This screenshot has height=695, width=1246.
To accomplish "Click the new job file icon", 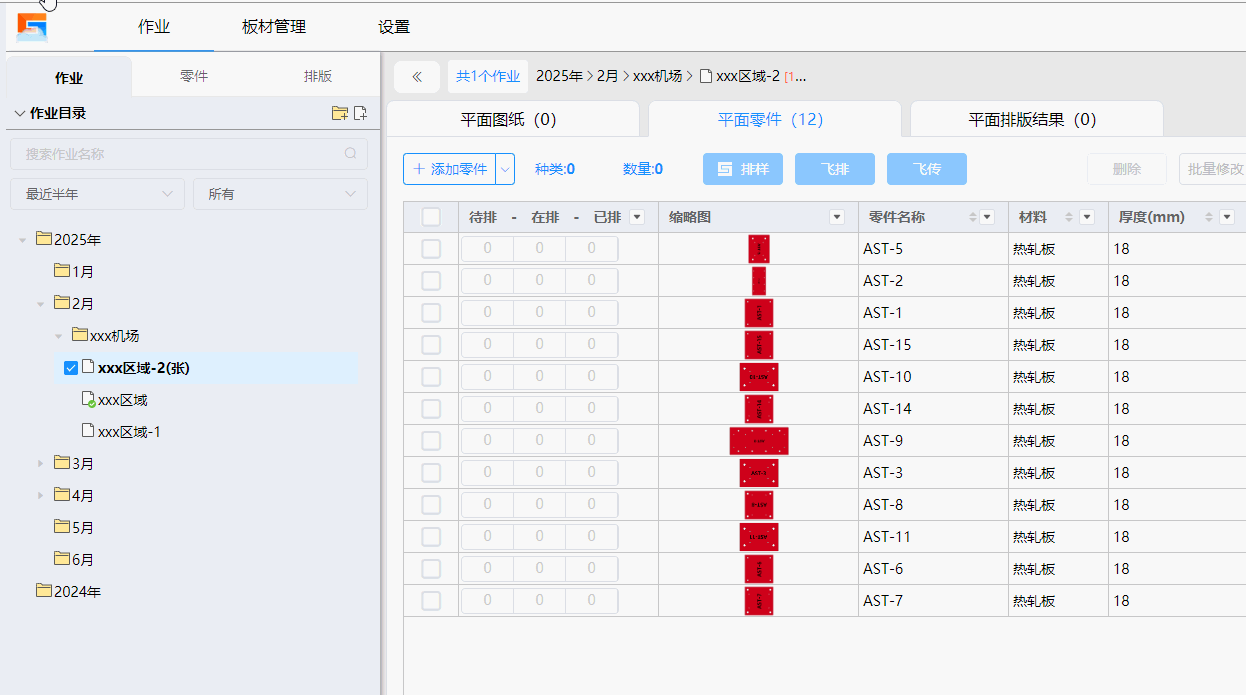I will tap(361, 113).
